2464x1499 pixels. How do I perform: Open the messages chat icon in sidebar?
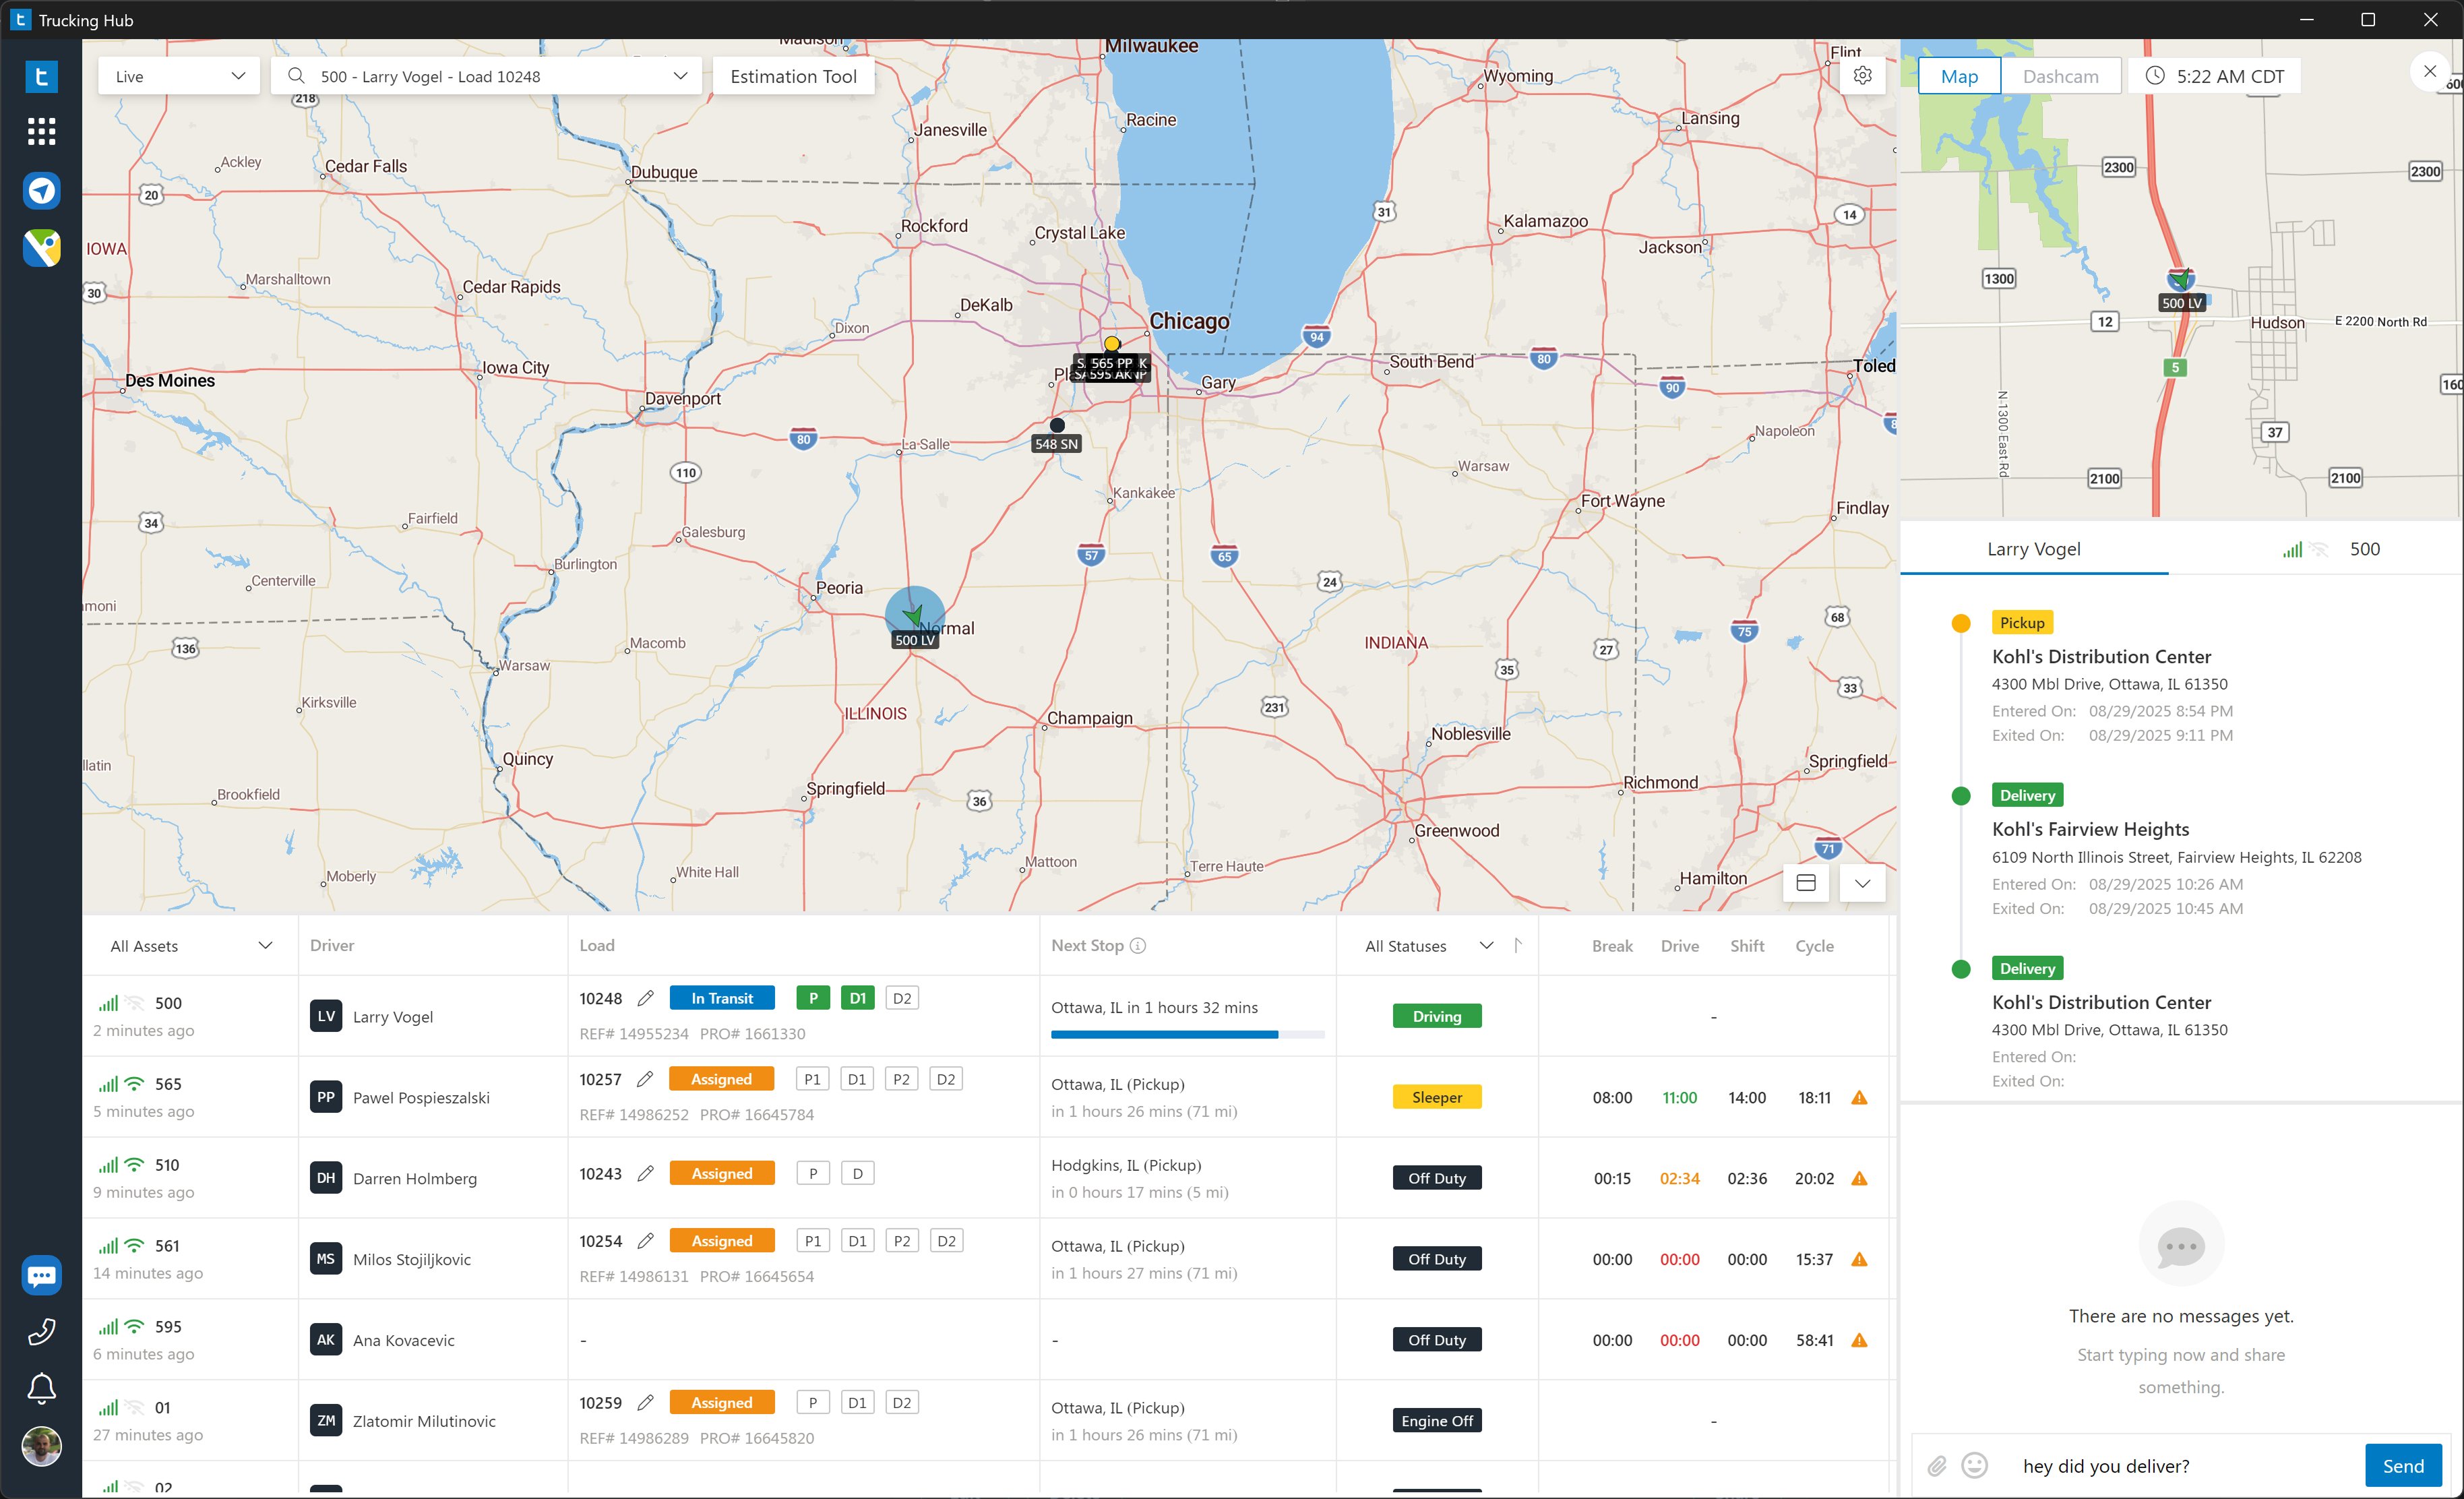pyautogui.click(x=41, y=1275)
